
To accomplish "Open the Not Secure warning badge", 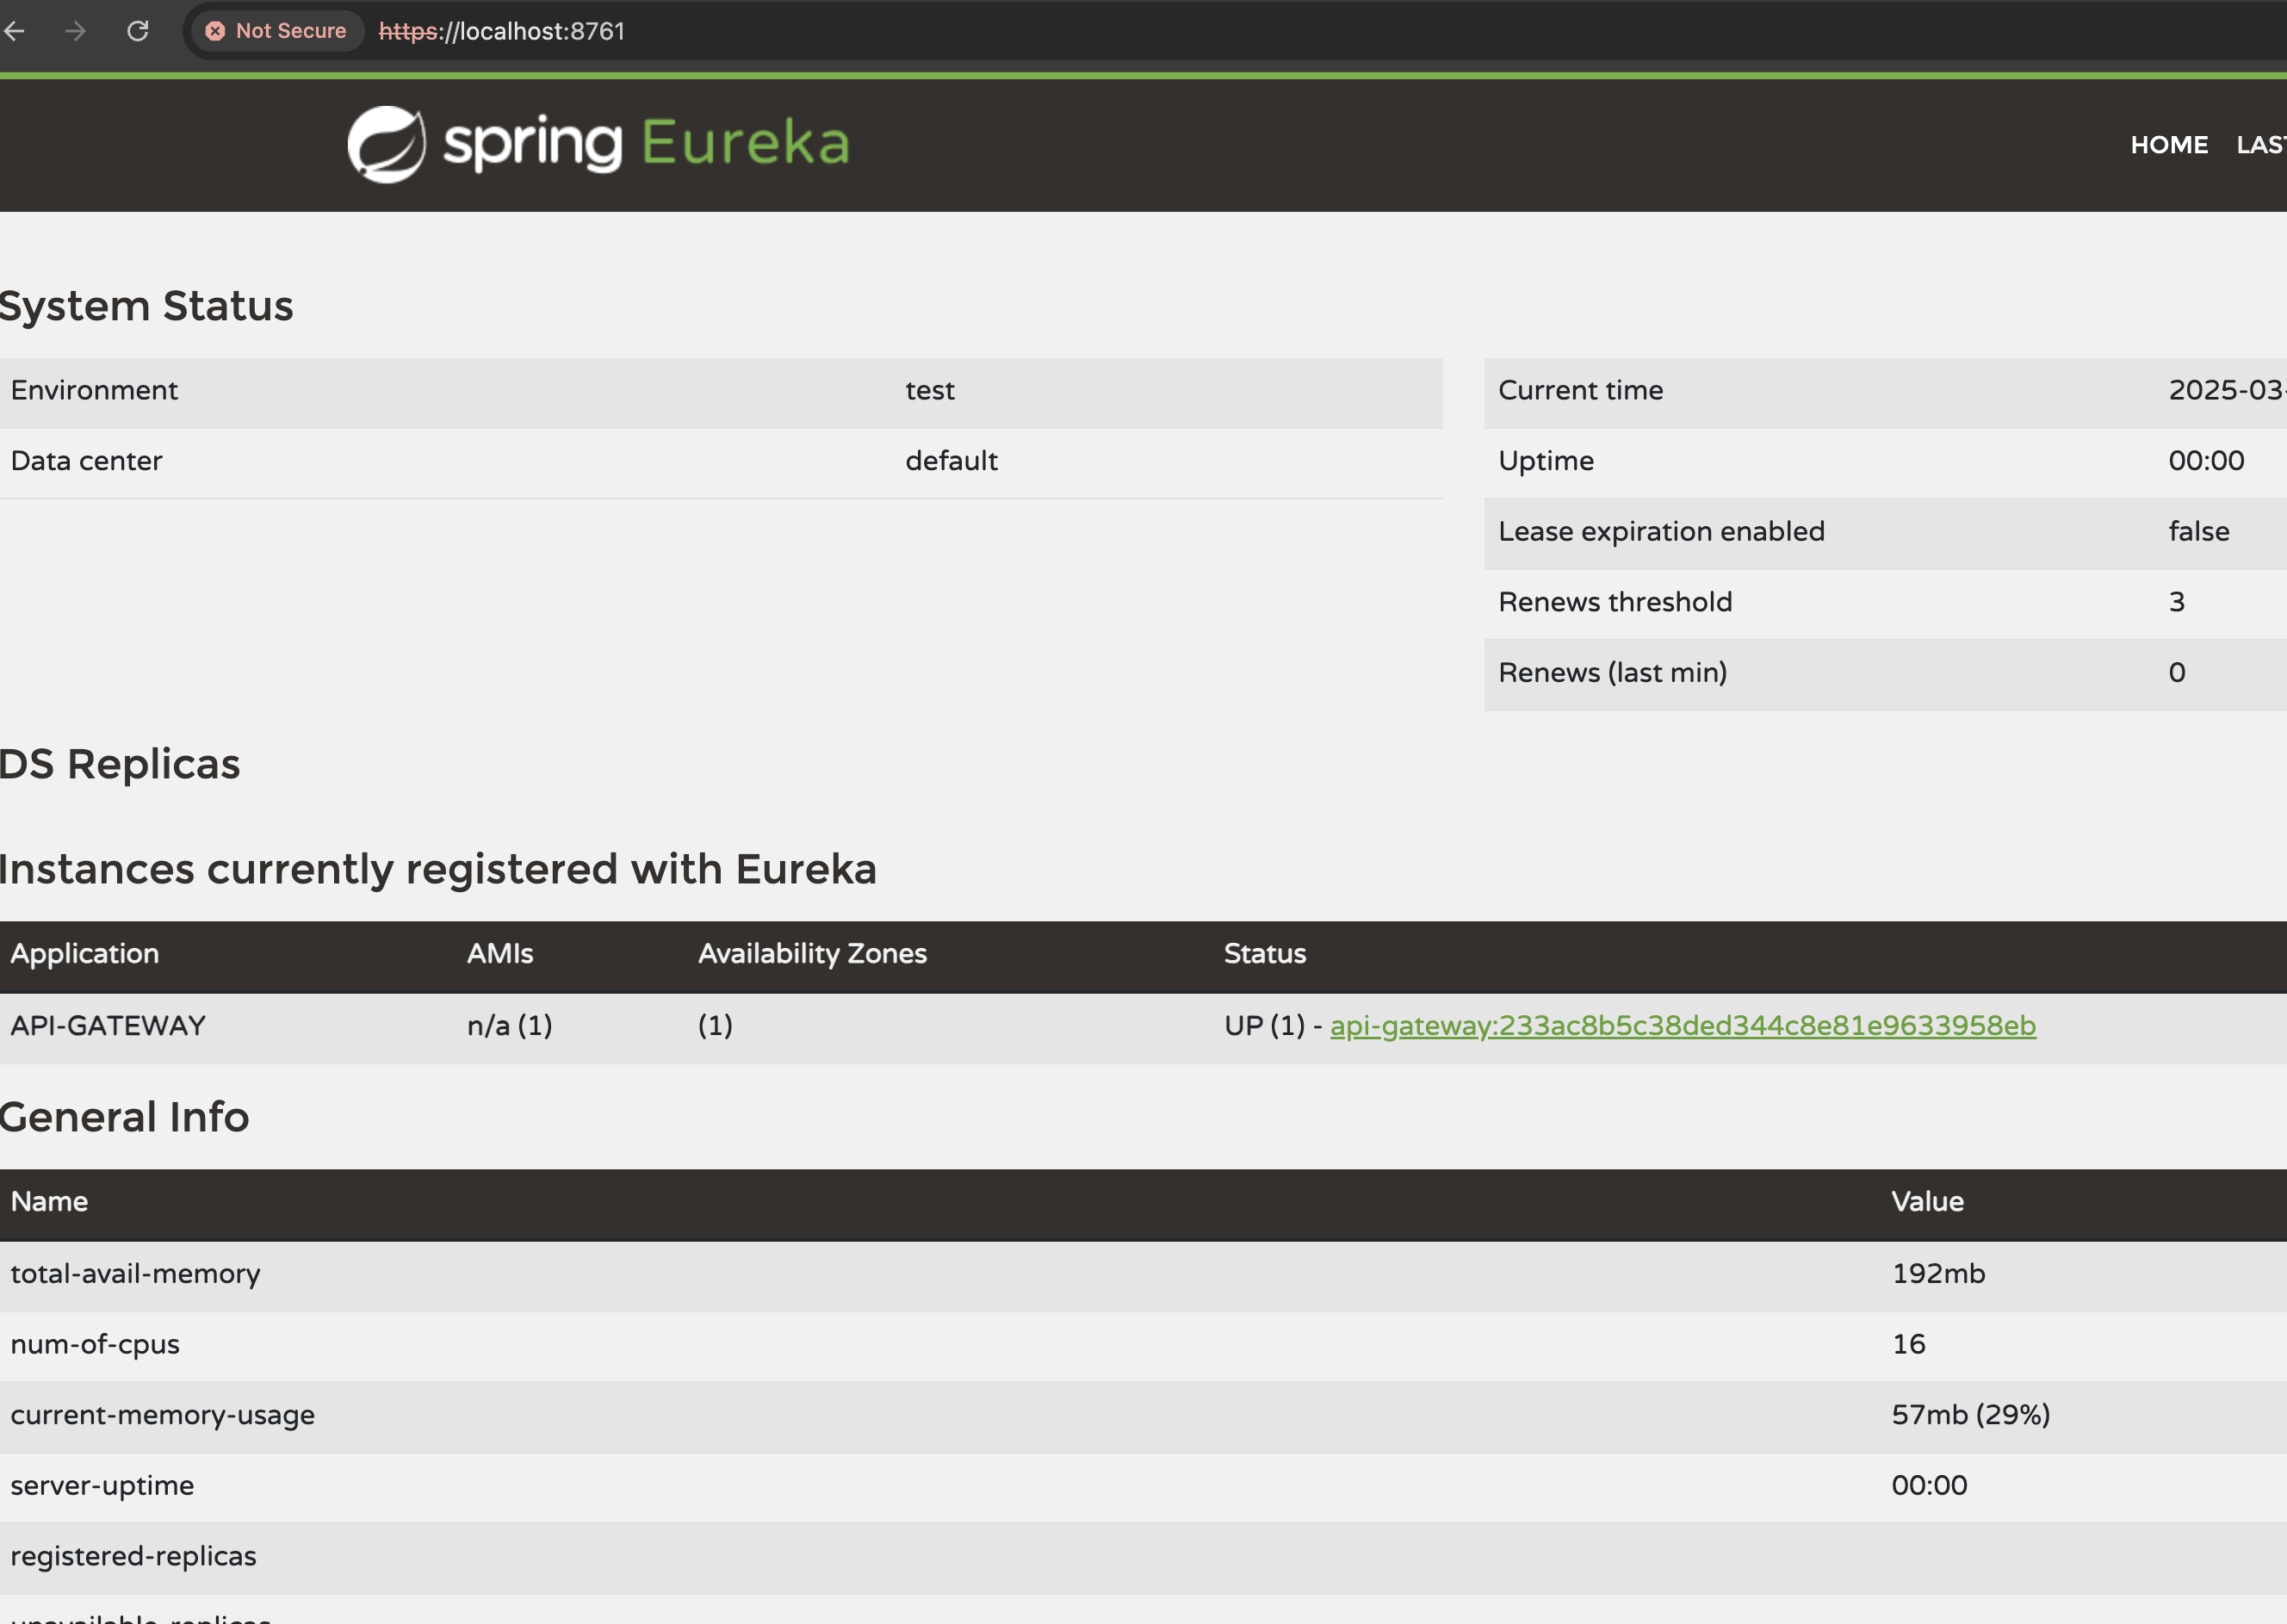I will pos(277,31).
